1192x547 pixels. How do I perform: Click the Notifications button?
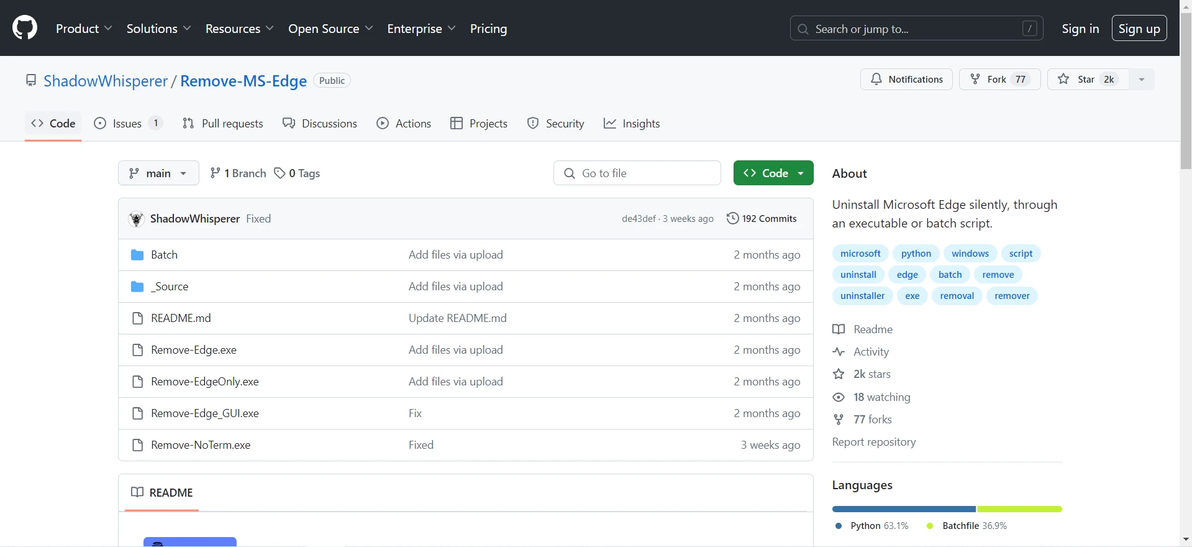point(906,80)
